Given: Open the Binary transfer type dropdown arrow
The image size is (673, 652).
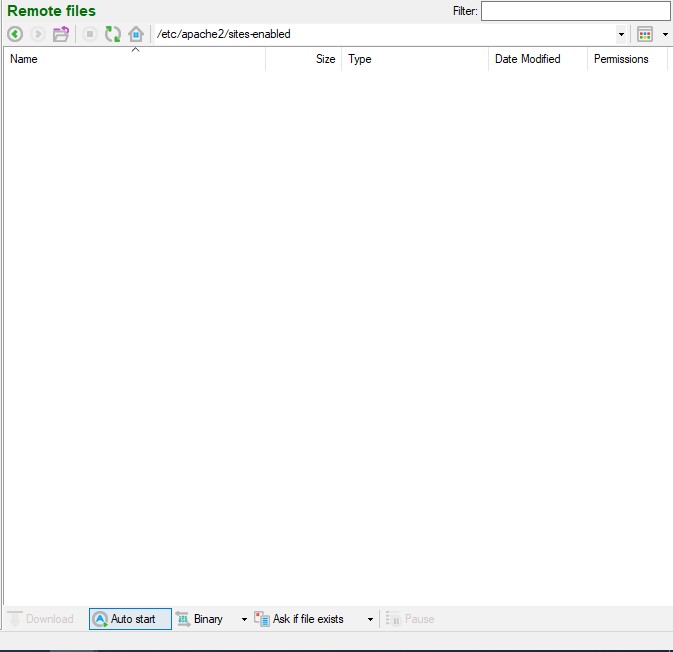Looking at the screenshot, I should click(x=244, y=619).
